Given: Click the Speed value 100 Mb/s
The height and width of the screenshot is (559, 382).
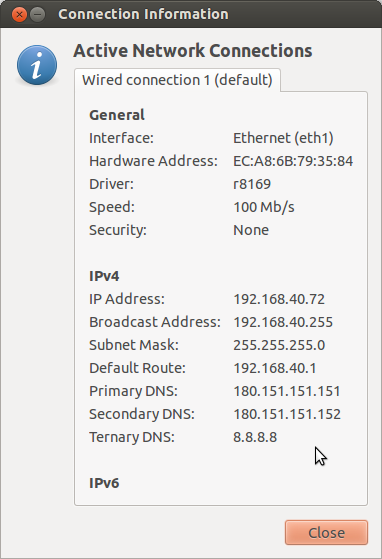Looking at the screenshot, I should tap(264, 207).
